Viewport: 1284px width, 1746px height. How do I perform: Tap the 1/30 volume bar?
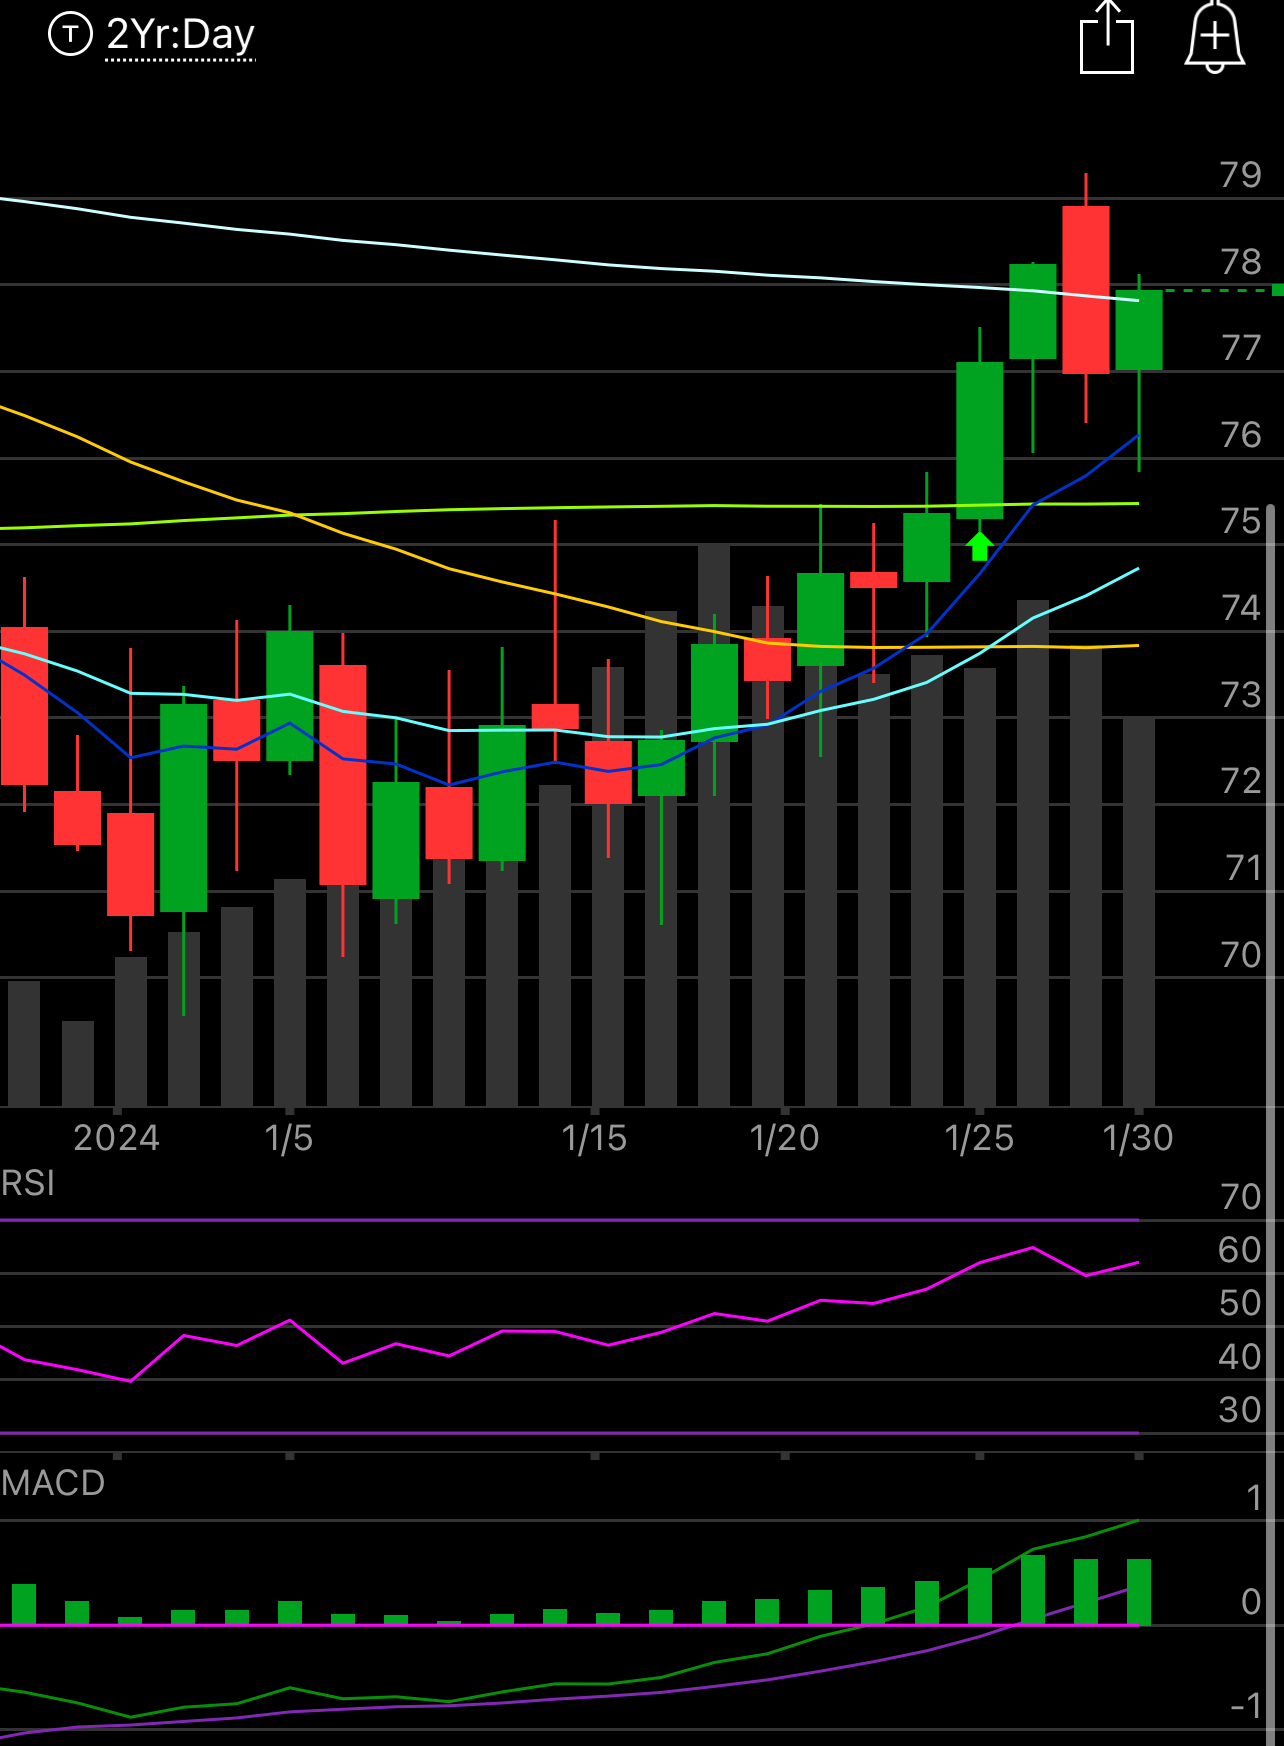coord(1139,911)
